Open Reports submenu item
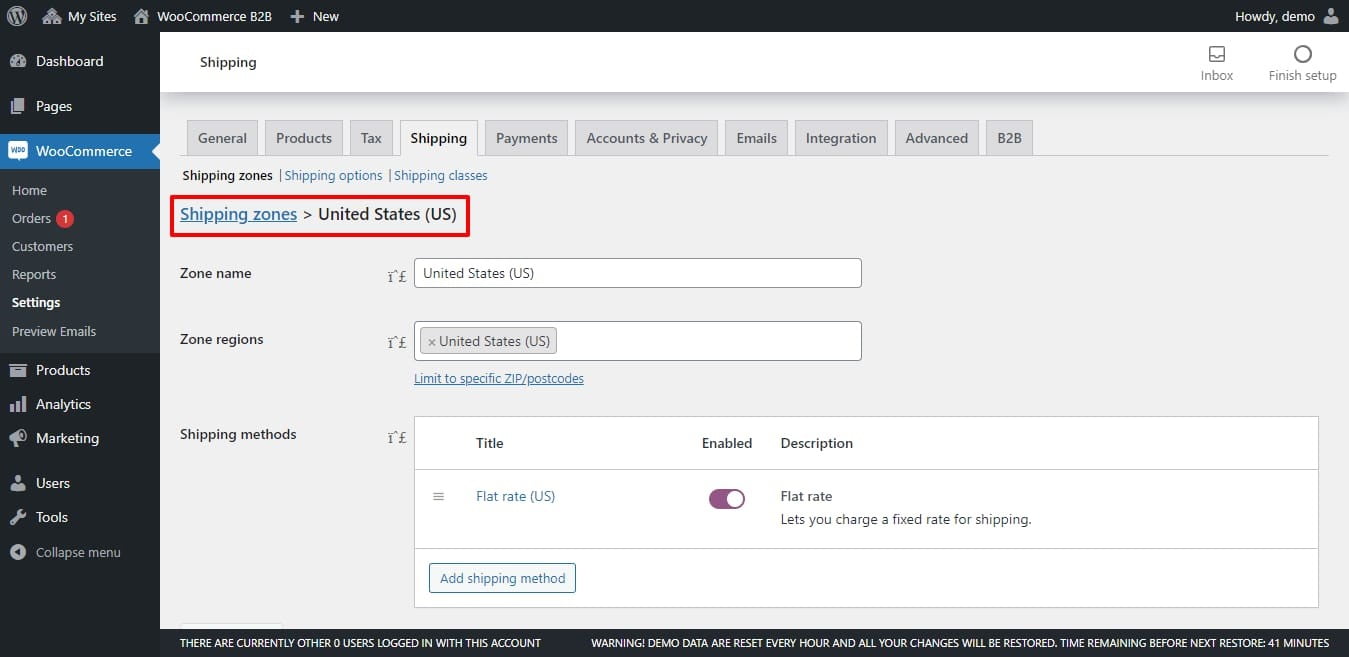 (34, 274)
